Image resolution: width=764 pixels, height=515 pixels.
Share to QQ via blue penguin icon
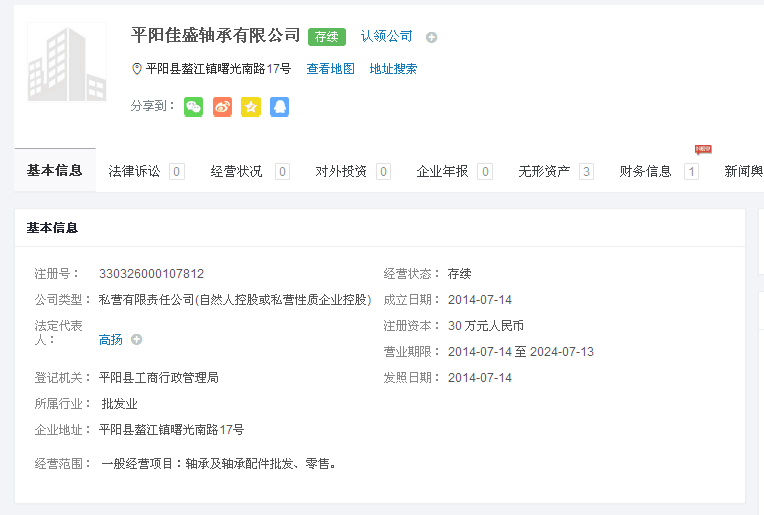[x=279, y=106]
